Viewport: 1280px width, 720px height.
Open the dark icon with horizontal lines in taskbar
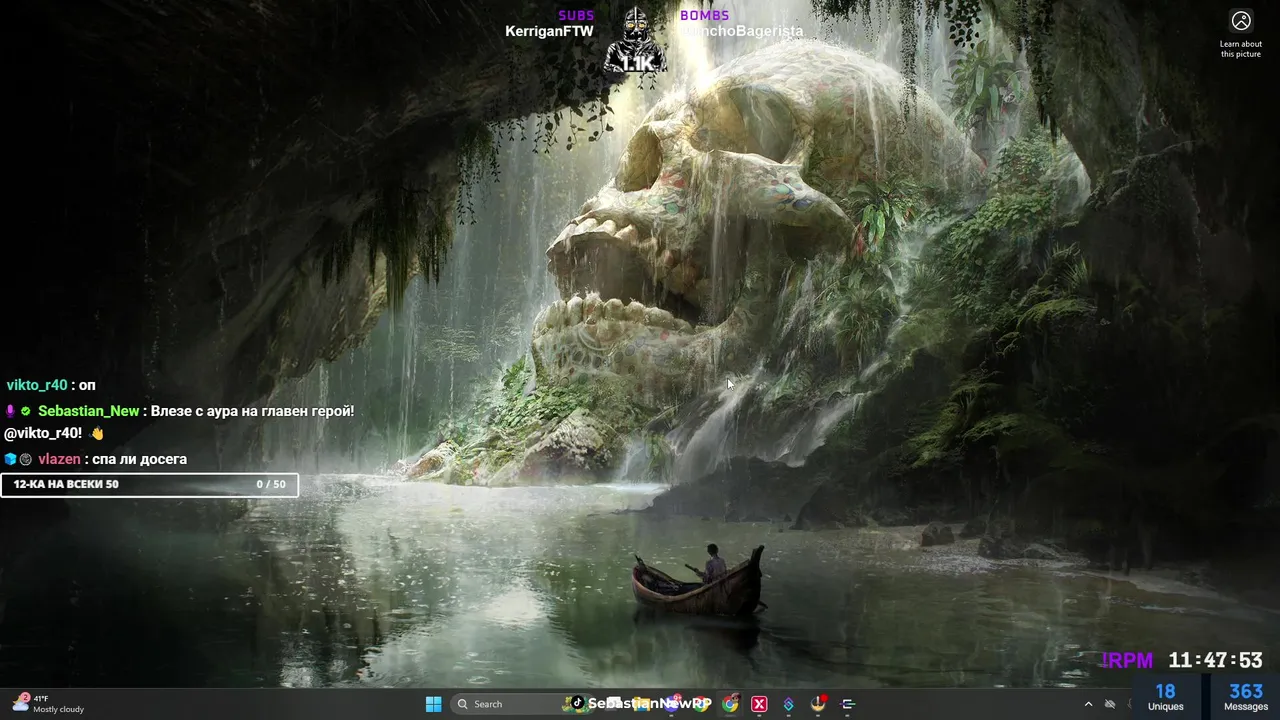point(848,704)
